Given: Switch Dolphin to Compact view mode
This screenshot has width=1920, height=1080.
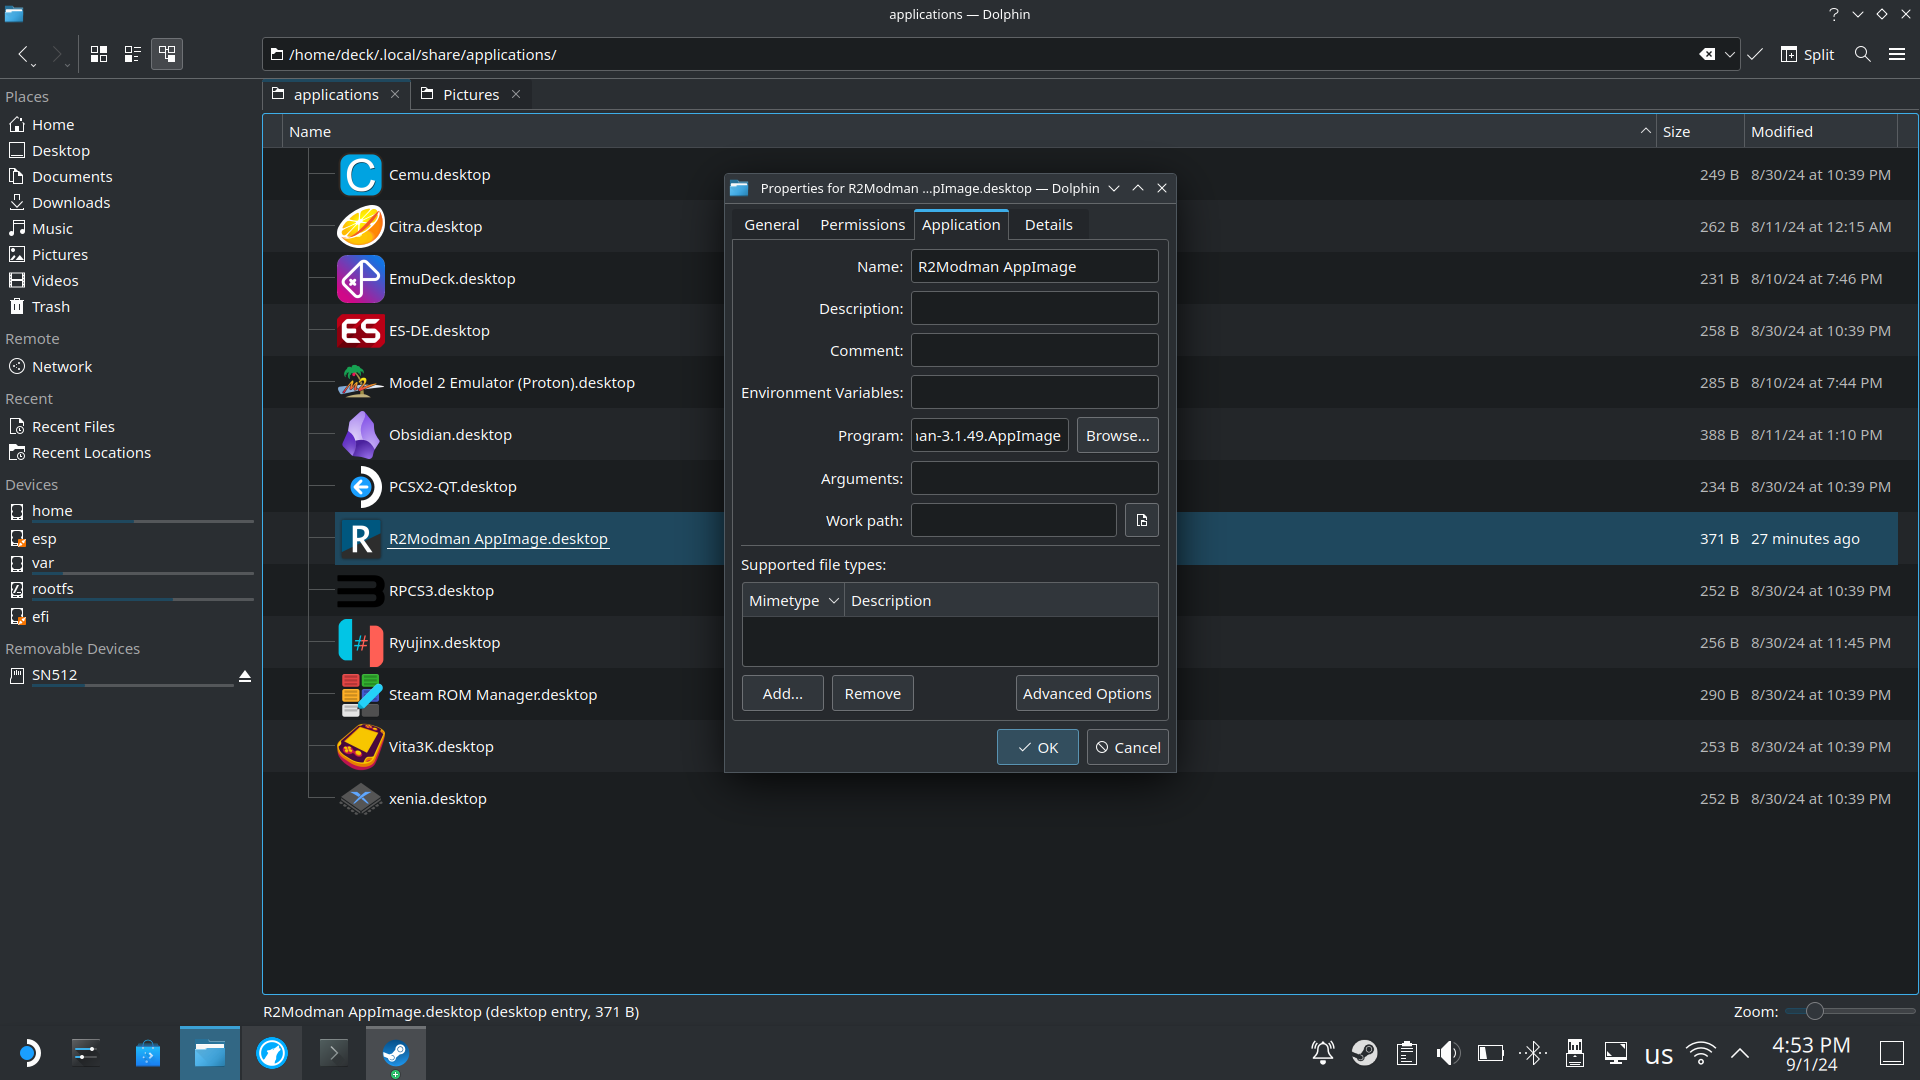Looking at the screenshot, I should tap(132, 54).
